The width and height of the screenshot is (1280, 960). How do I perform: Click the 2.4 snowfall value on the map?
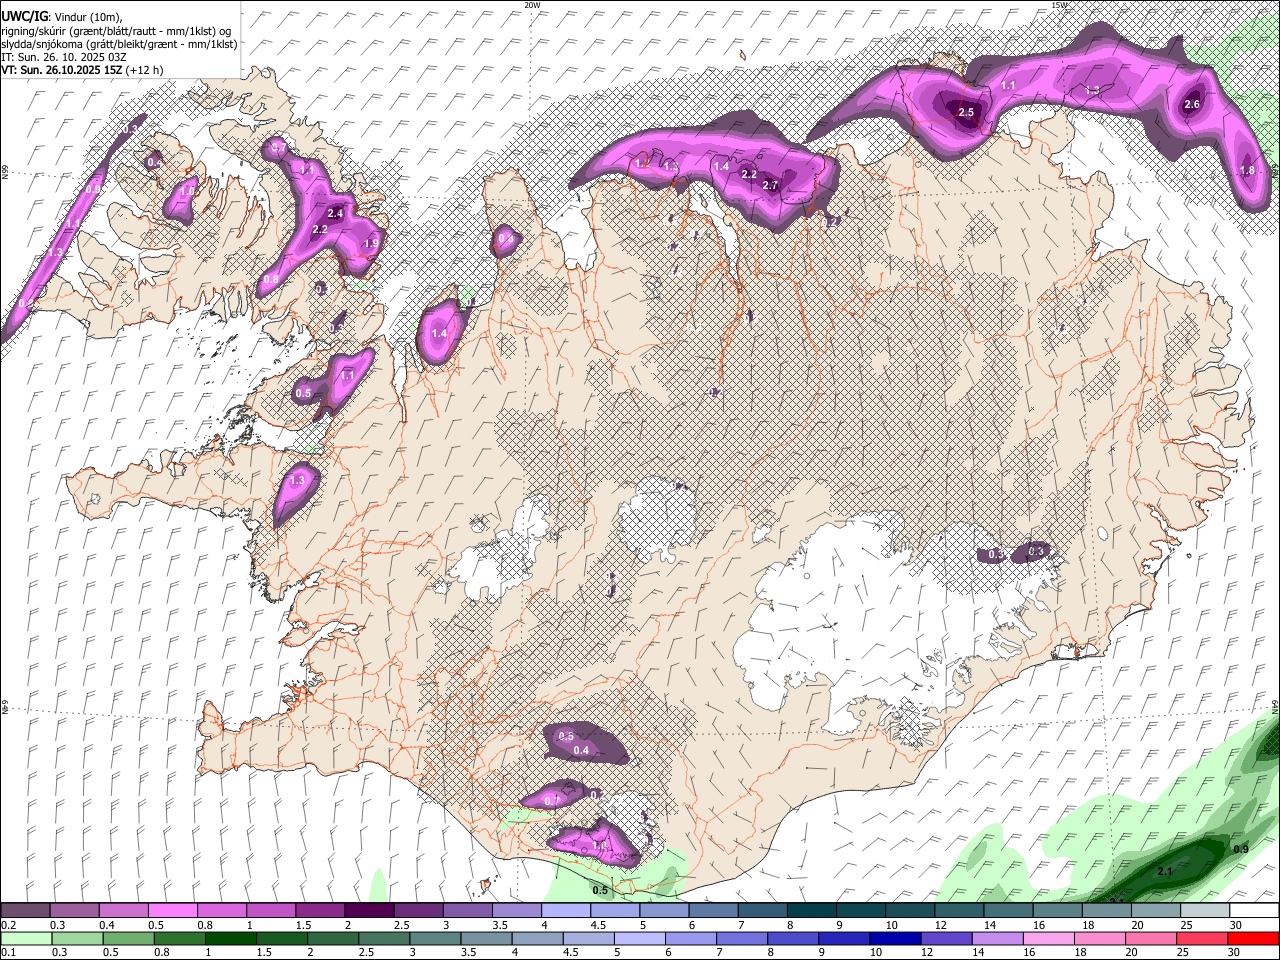point(335,213)
